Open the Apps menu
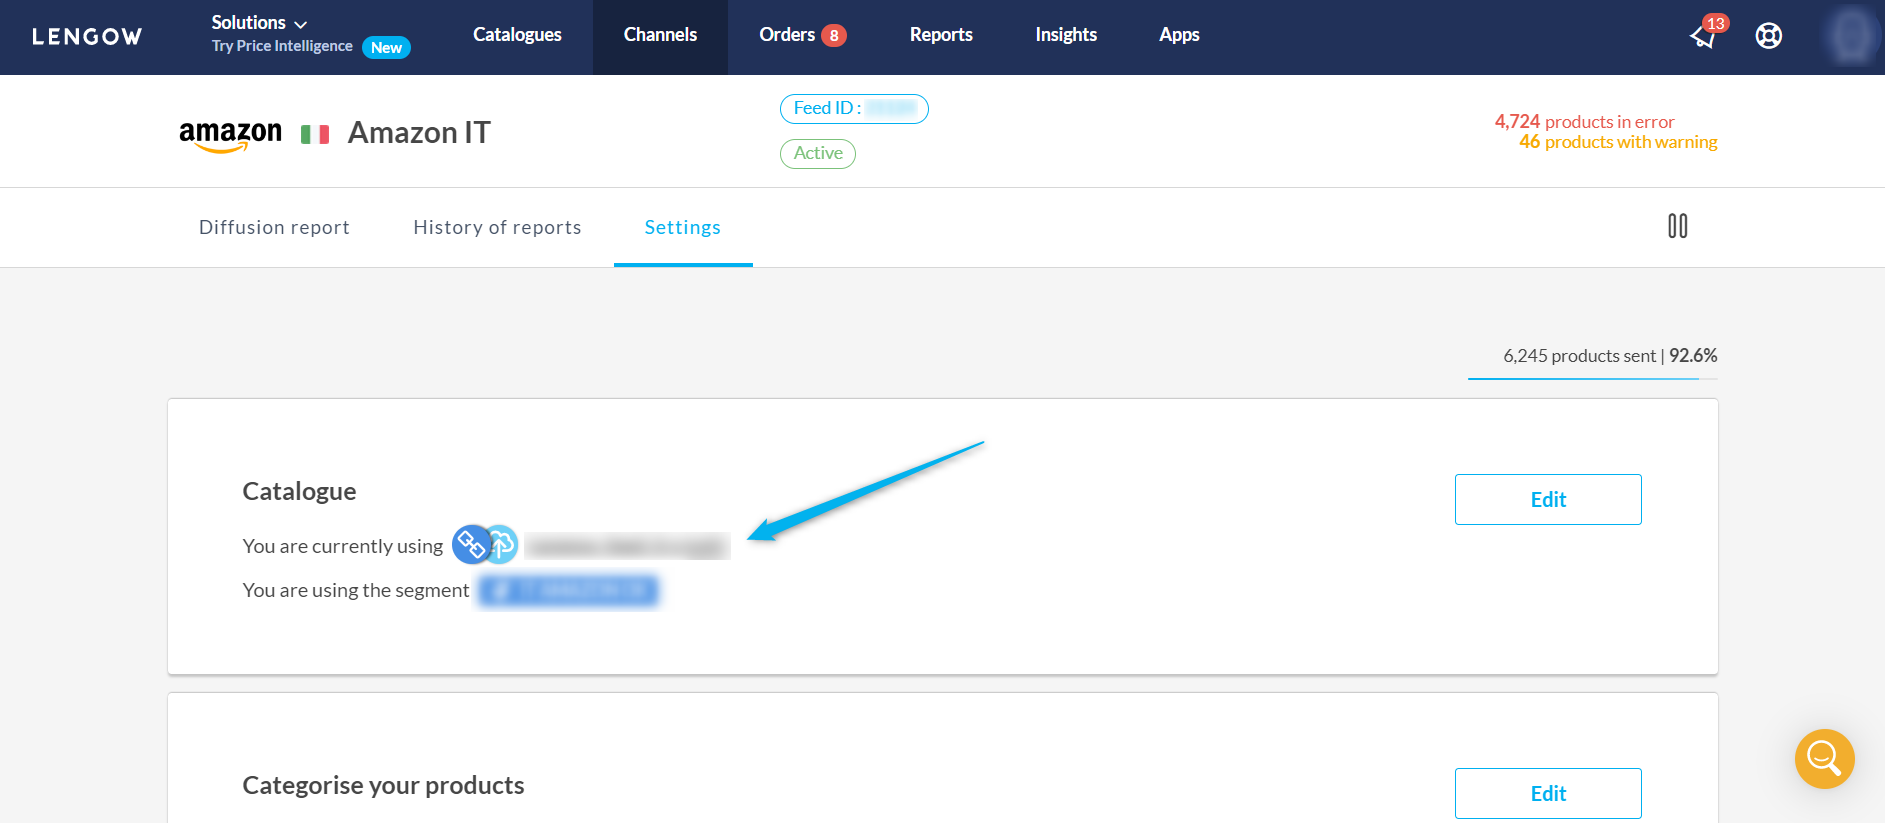Image resolution: width=1885 pixels, height=823 pixels. 1179,35
